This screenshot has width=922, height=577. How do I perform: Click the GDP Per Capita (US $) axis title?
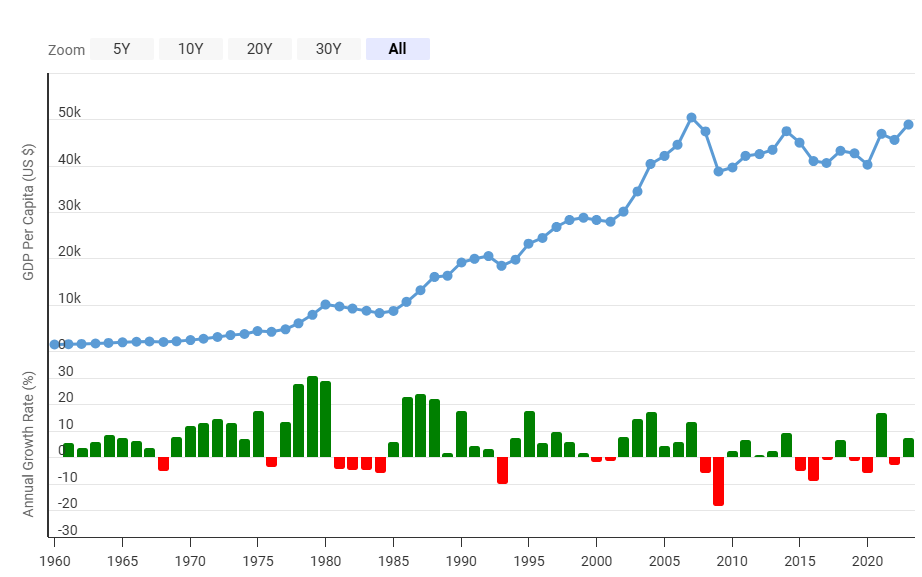click(28, 212)
